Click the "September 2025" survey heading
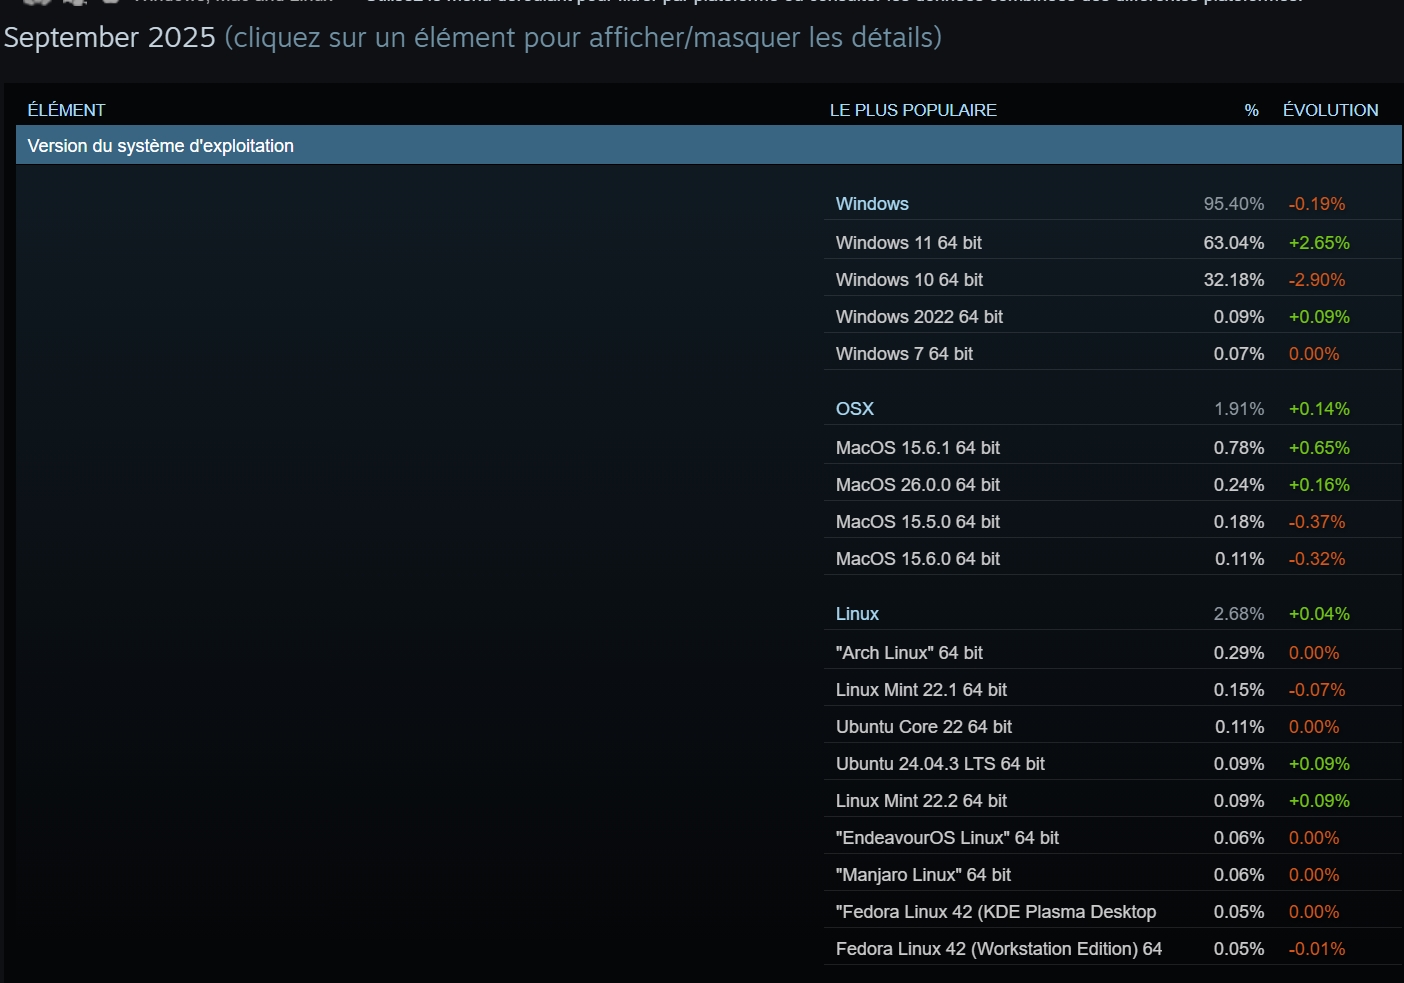Screen dimensions: 1404x983 110,37
